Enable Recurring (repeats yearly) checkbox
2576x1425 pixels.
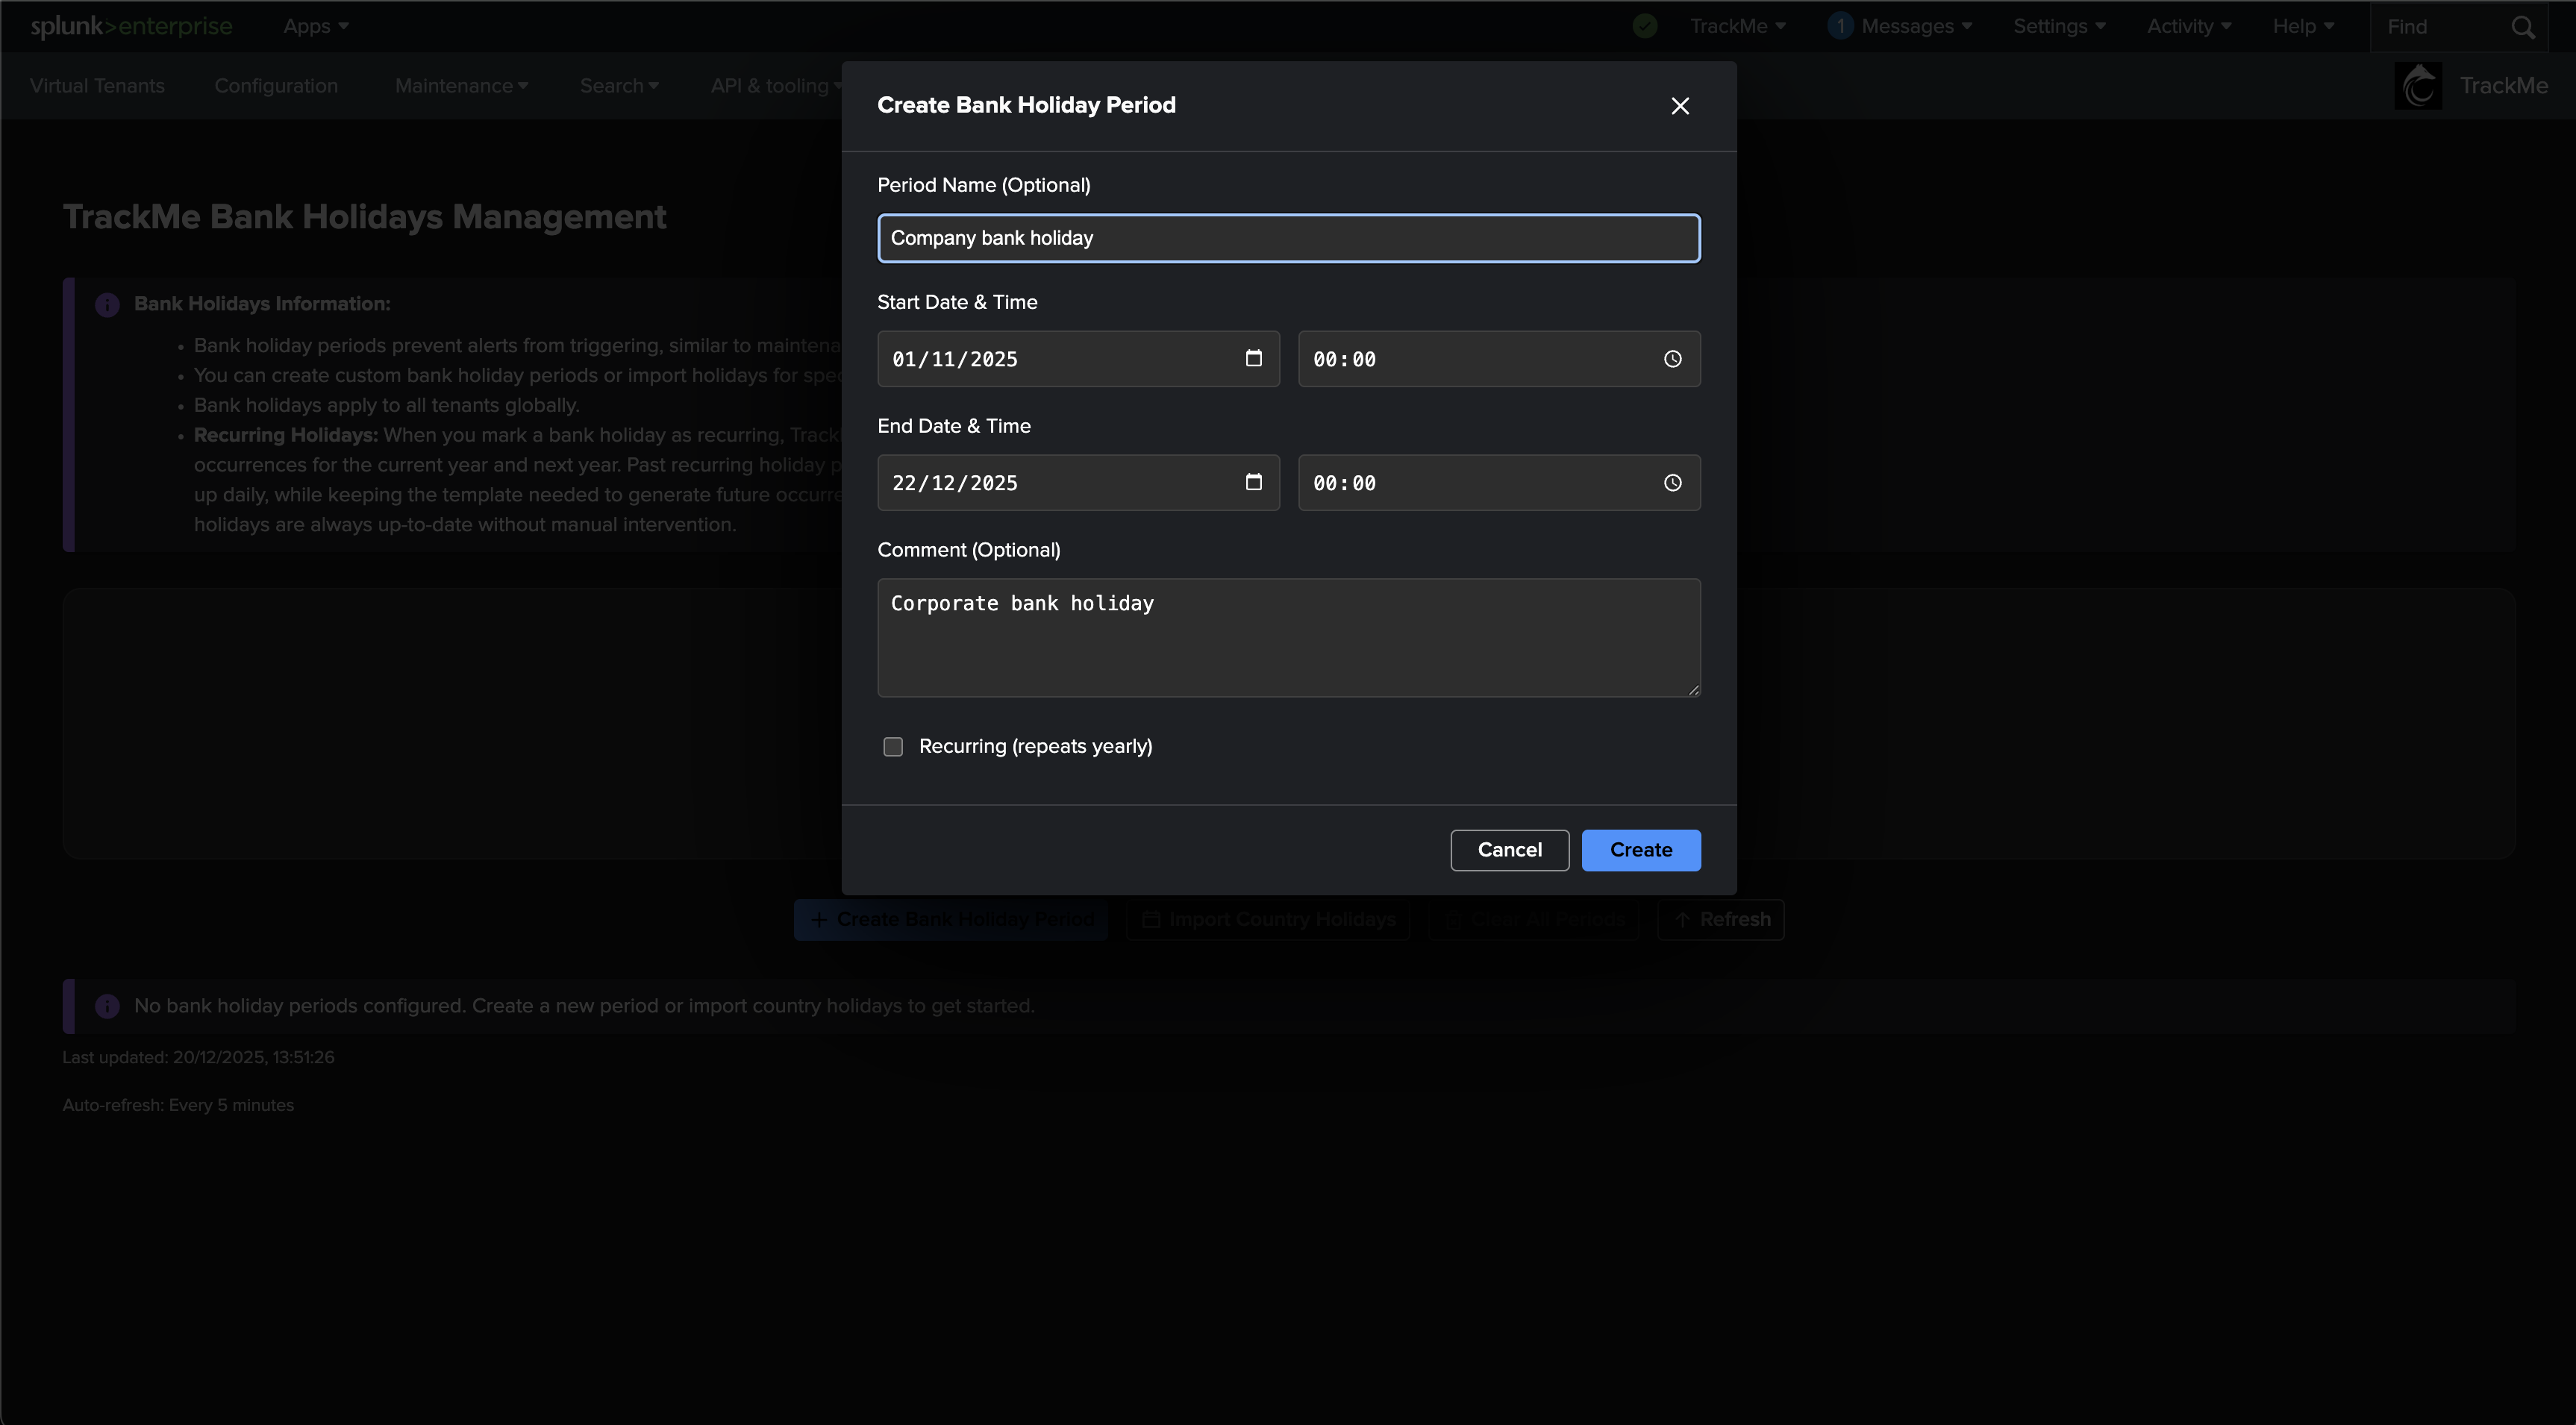[x=893, y=747]
